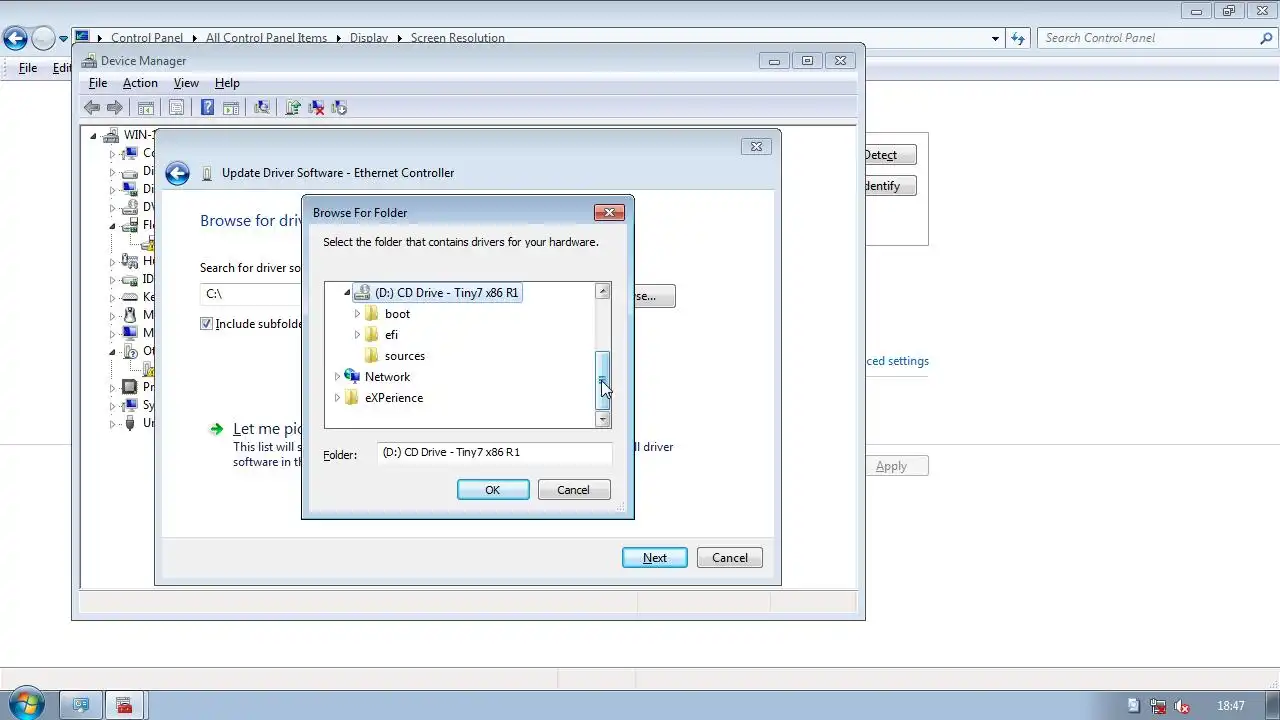Click the Display breadcrumb in the address bar
This screenshot has width=1280, height=720.
pyautogui.click(x=369, y=38)
